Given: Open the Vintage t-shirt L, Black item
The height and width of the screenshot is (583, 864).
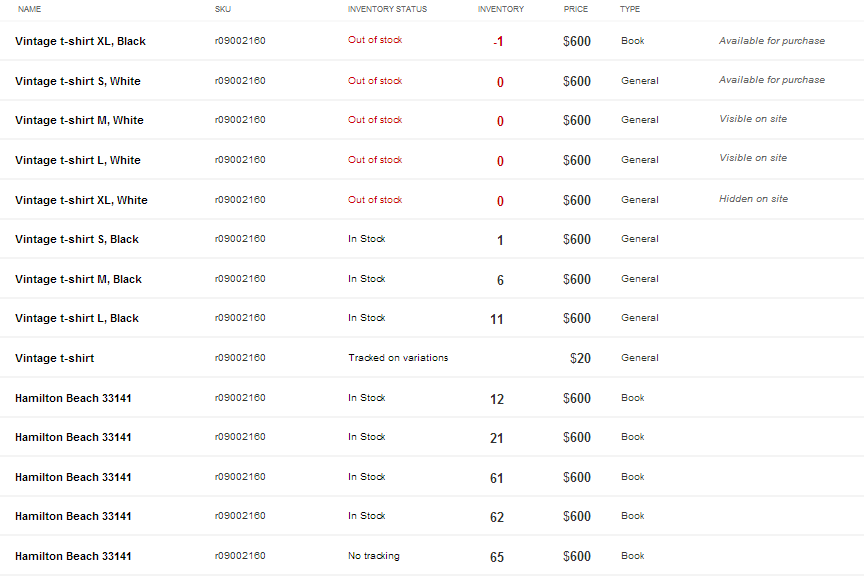Looking at the screenshot, I should click(x=77, y=318).
